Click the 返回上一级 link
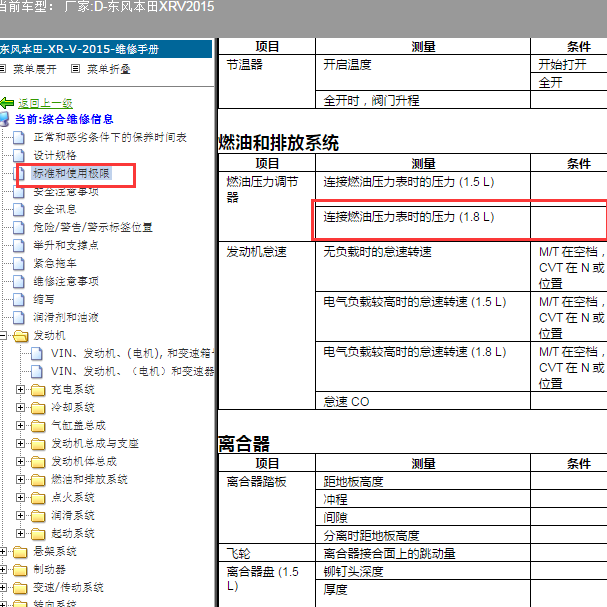The width and height of the screenshot is (607, 607). [x=45, y=103]
